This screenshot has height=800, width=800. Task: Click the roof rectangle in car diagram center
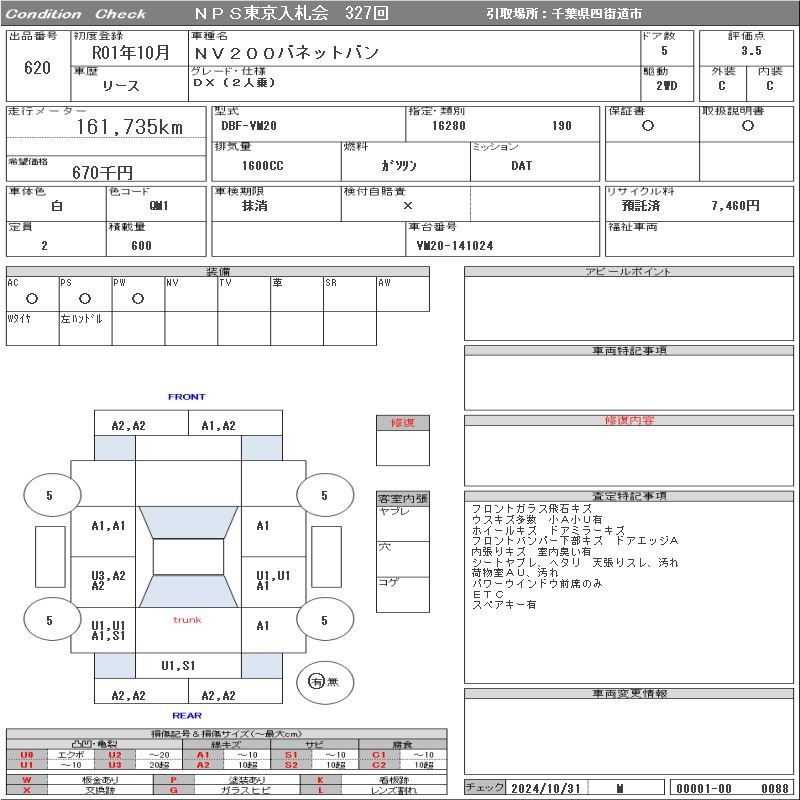click(188, 557)
